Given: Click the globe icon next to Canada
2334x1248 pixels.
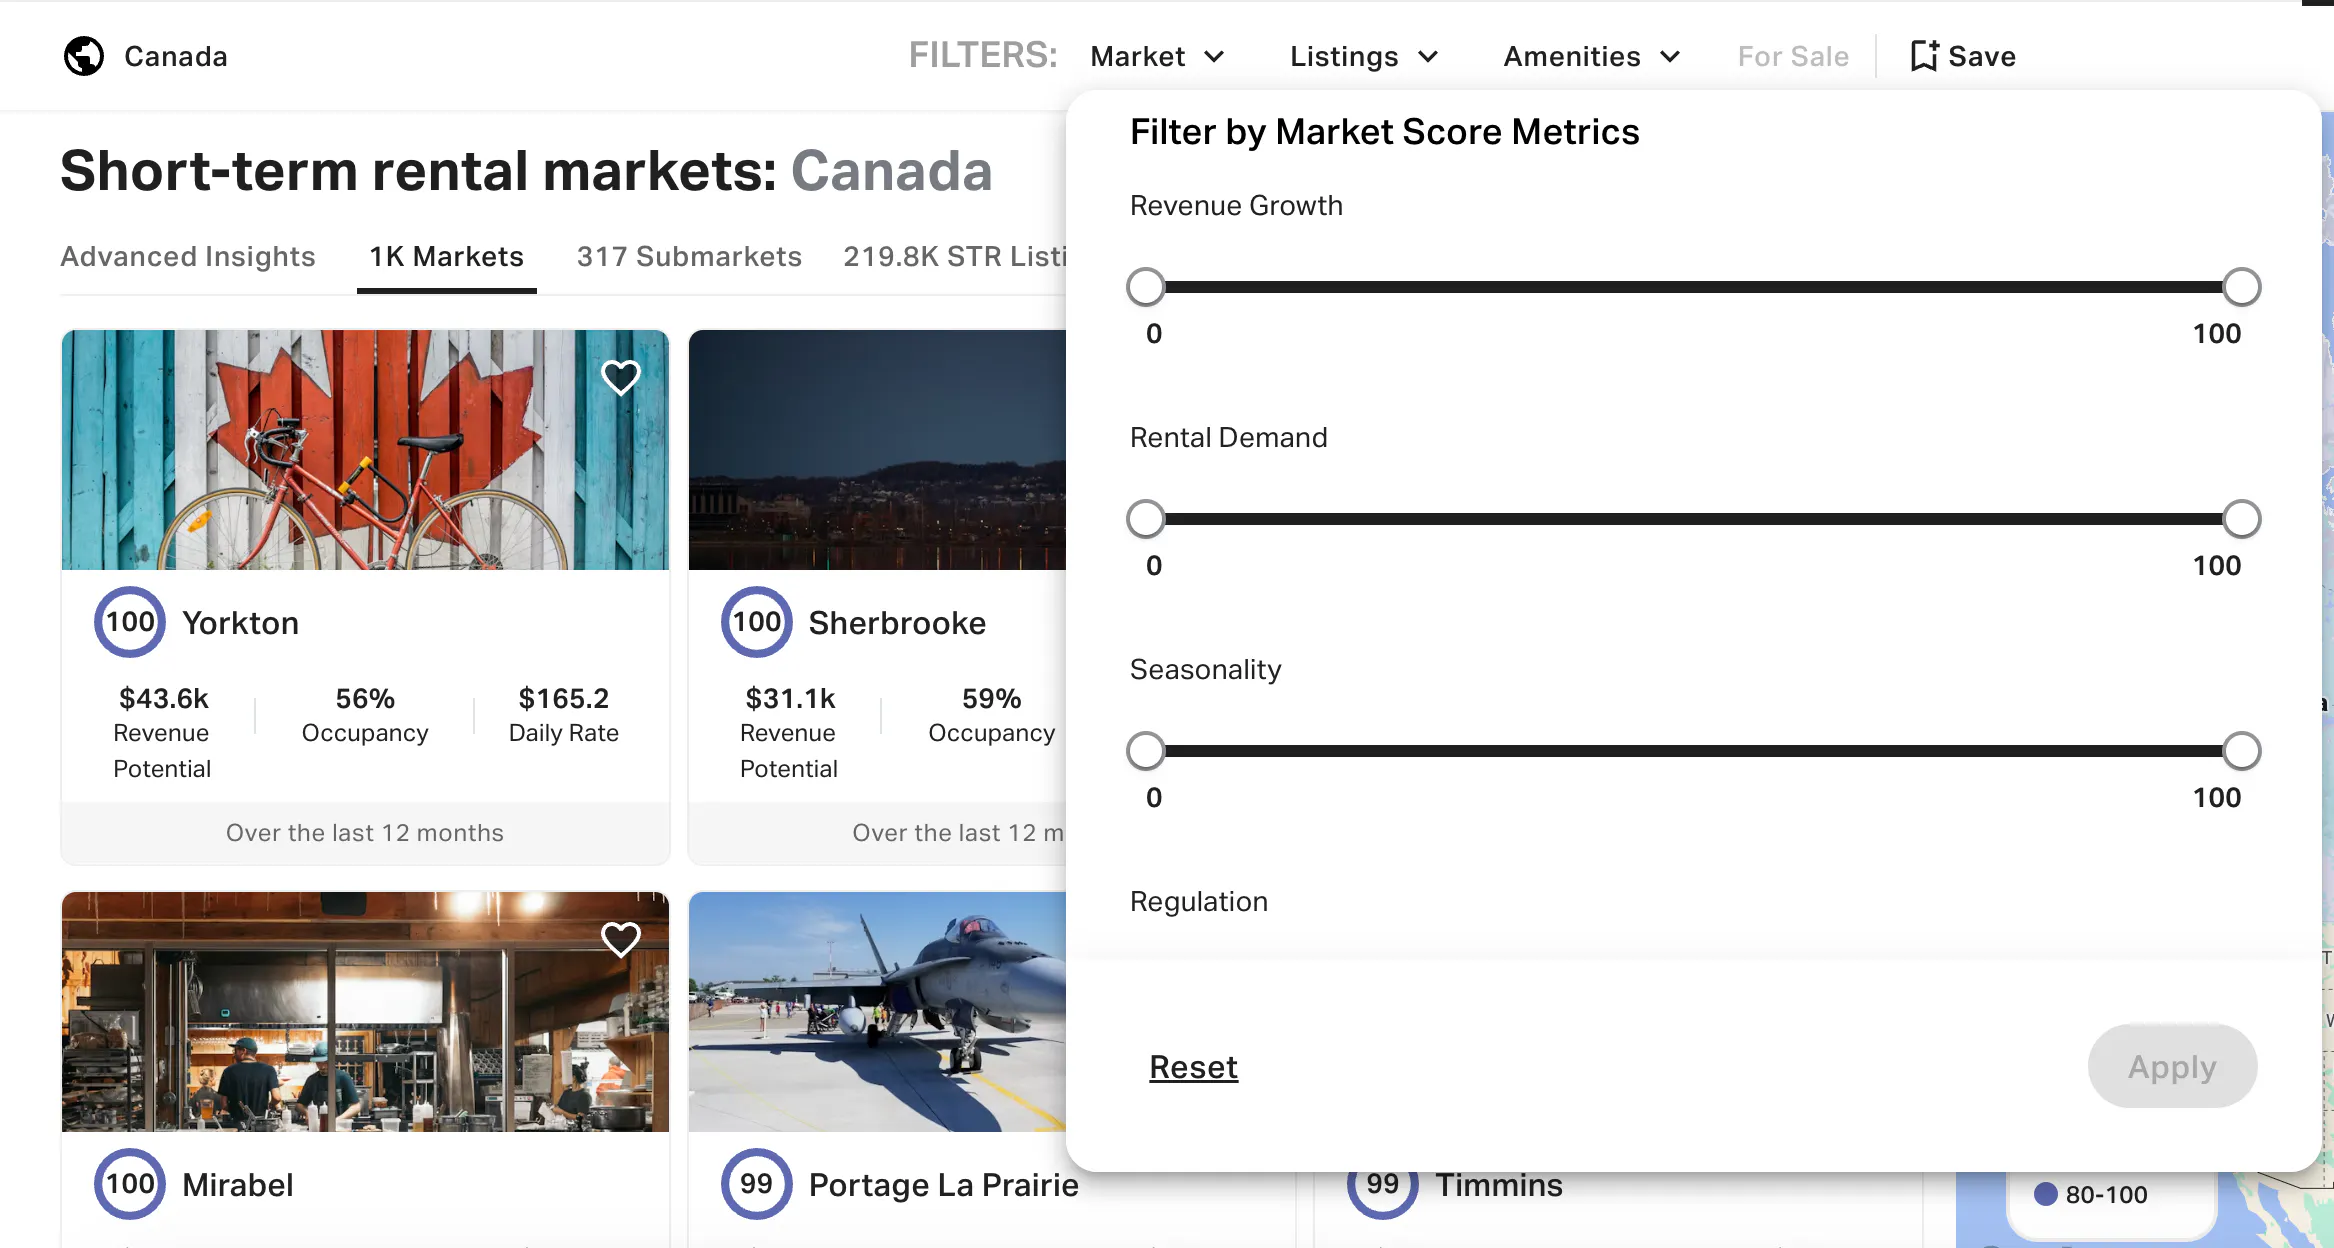Looking at the screenshot, I should 84,56.
